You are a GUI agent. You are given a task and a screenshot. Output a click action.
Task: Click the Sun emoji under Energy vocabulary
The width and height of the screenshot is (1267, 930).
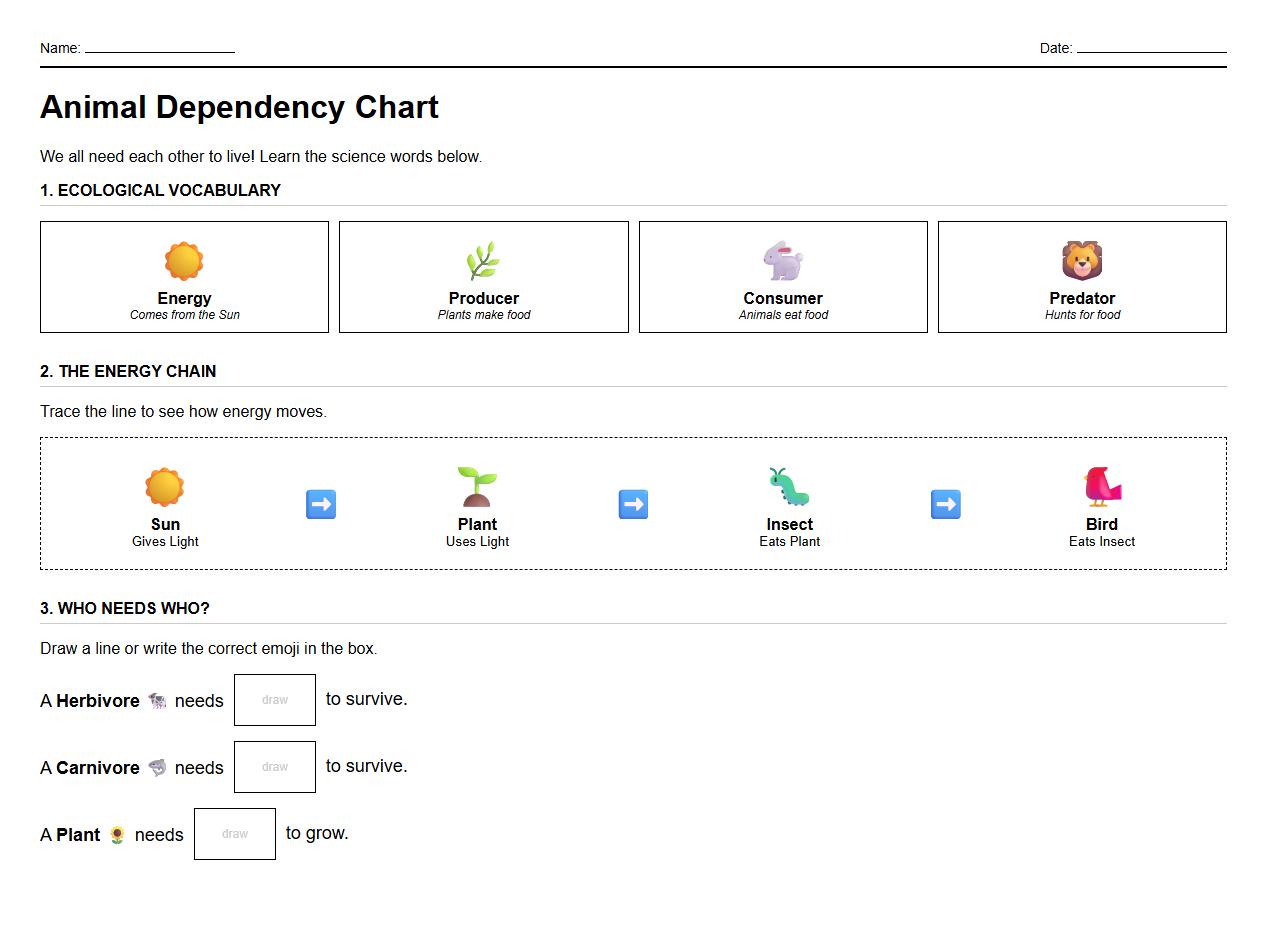coord(184,260)
